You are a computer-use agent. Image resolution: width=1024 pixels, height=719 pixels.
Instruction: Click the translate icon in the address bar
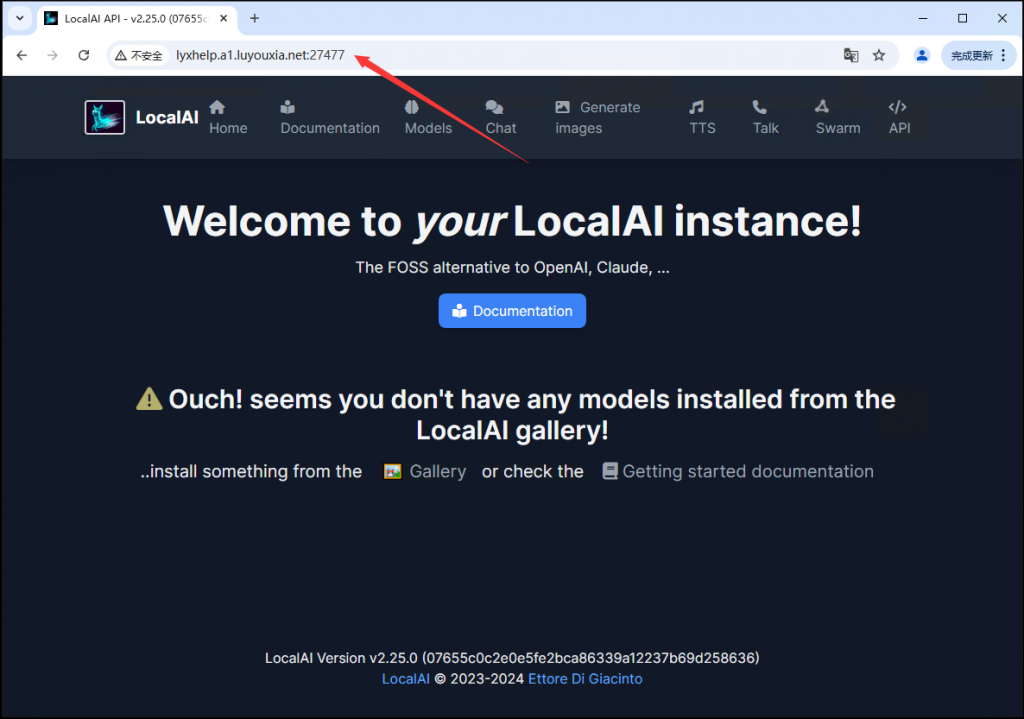851,55
